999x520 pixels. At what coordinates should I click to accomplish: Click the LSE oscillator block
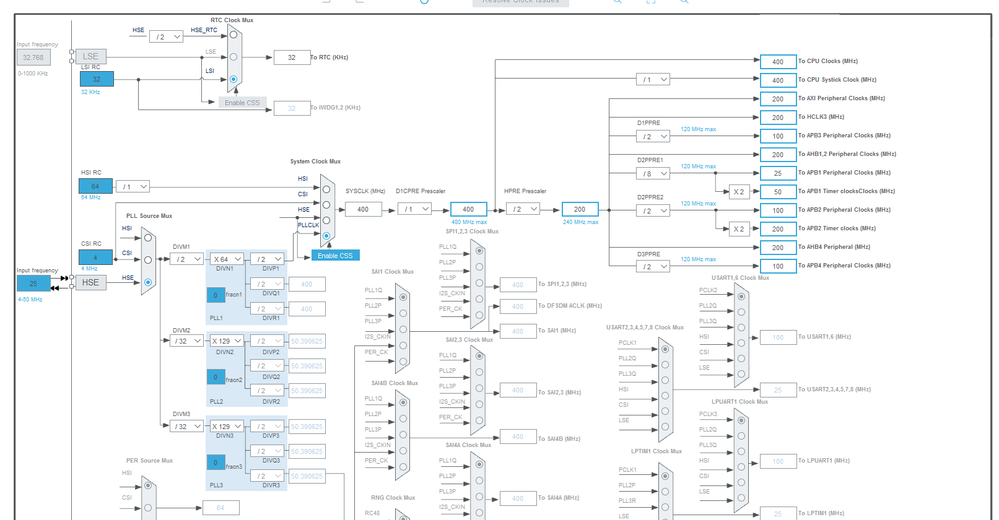pos(90,56)
